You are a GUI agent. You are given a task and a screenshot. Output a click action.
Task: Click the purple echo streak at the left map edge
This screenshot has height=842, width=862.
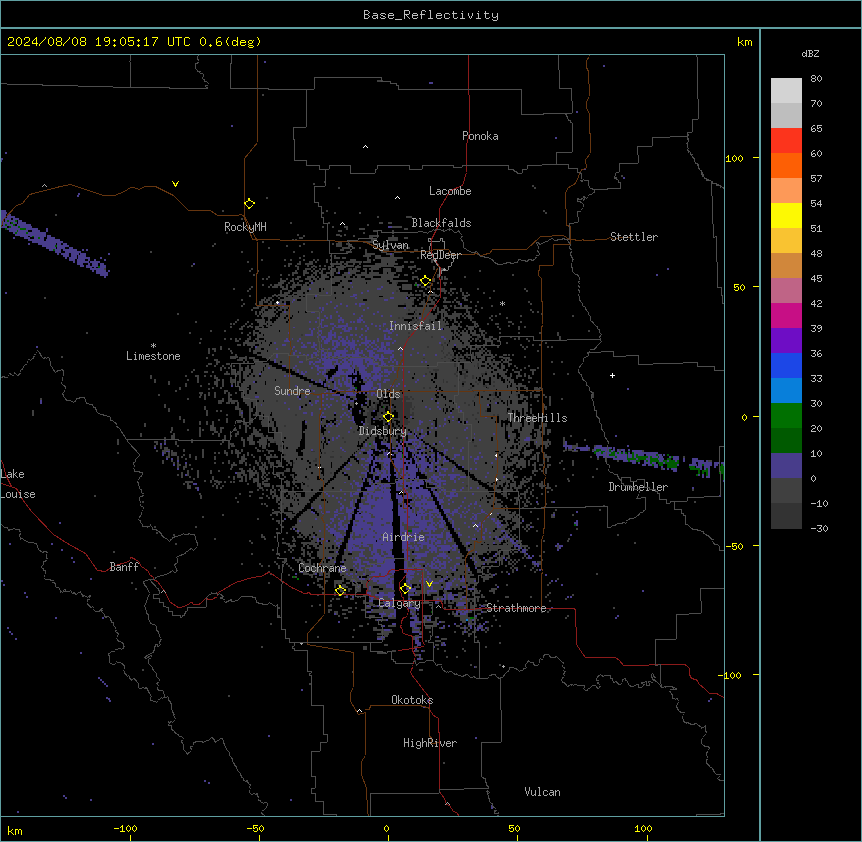pos(54,243)
